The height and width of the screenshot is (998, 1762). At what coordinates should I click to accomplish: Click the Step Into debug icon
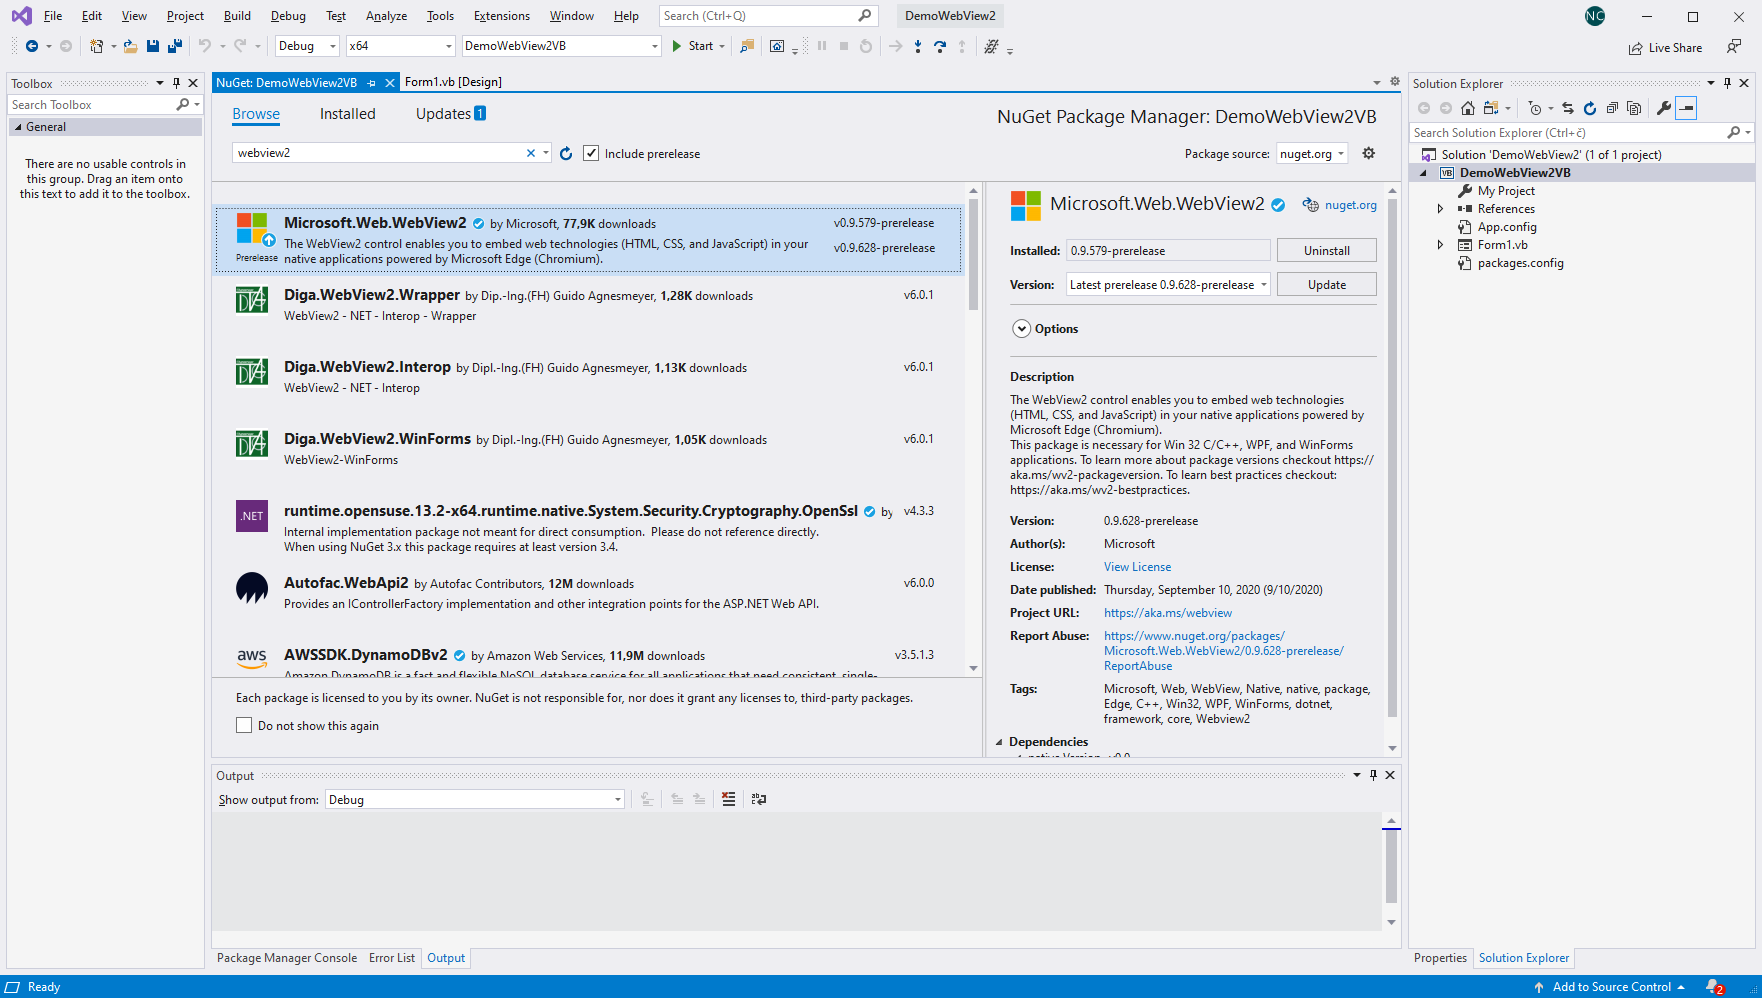coord(918,46)
